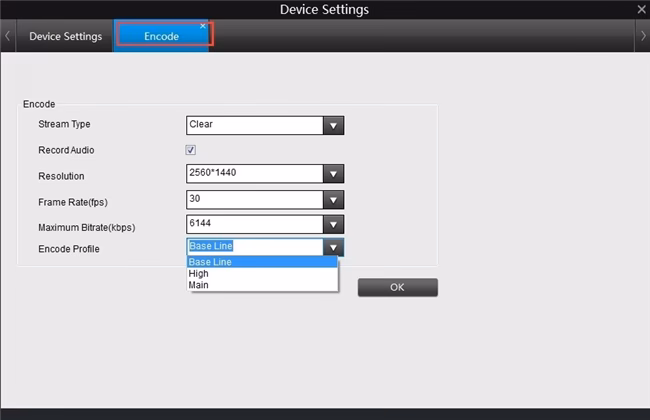
Task: Close the Encode tab with its x
Action: 203,26
